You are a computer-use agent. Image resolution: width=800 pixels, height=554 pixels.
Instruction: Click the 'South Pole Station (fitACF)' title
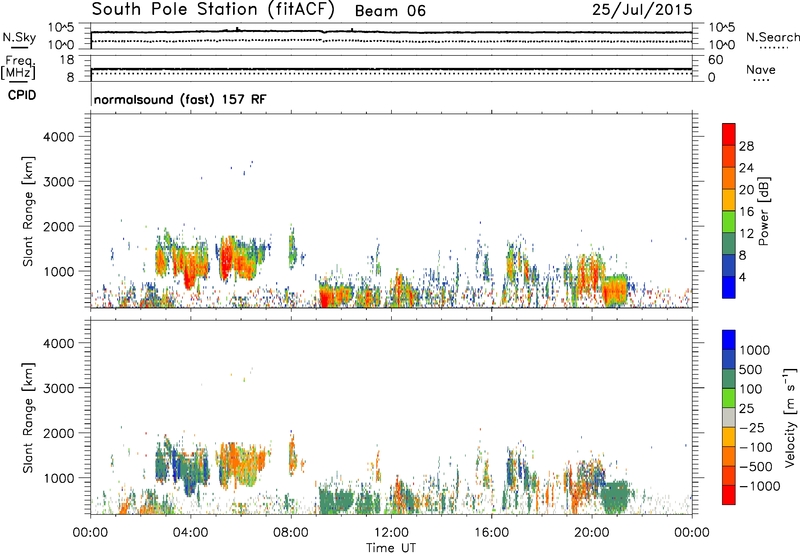coord(213,10)
